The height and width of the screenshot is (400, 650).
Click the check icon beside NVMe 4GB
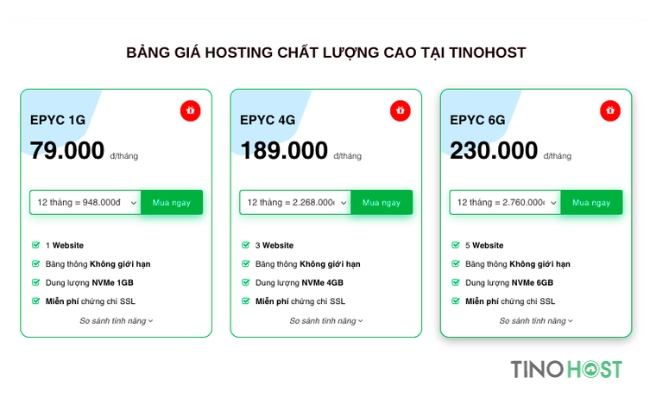click(246, 282)
